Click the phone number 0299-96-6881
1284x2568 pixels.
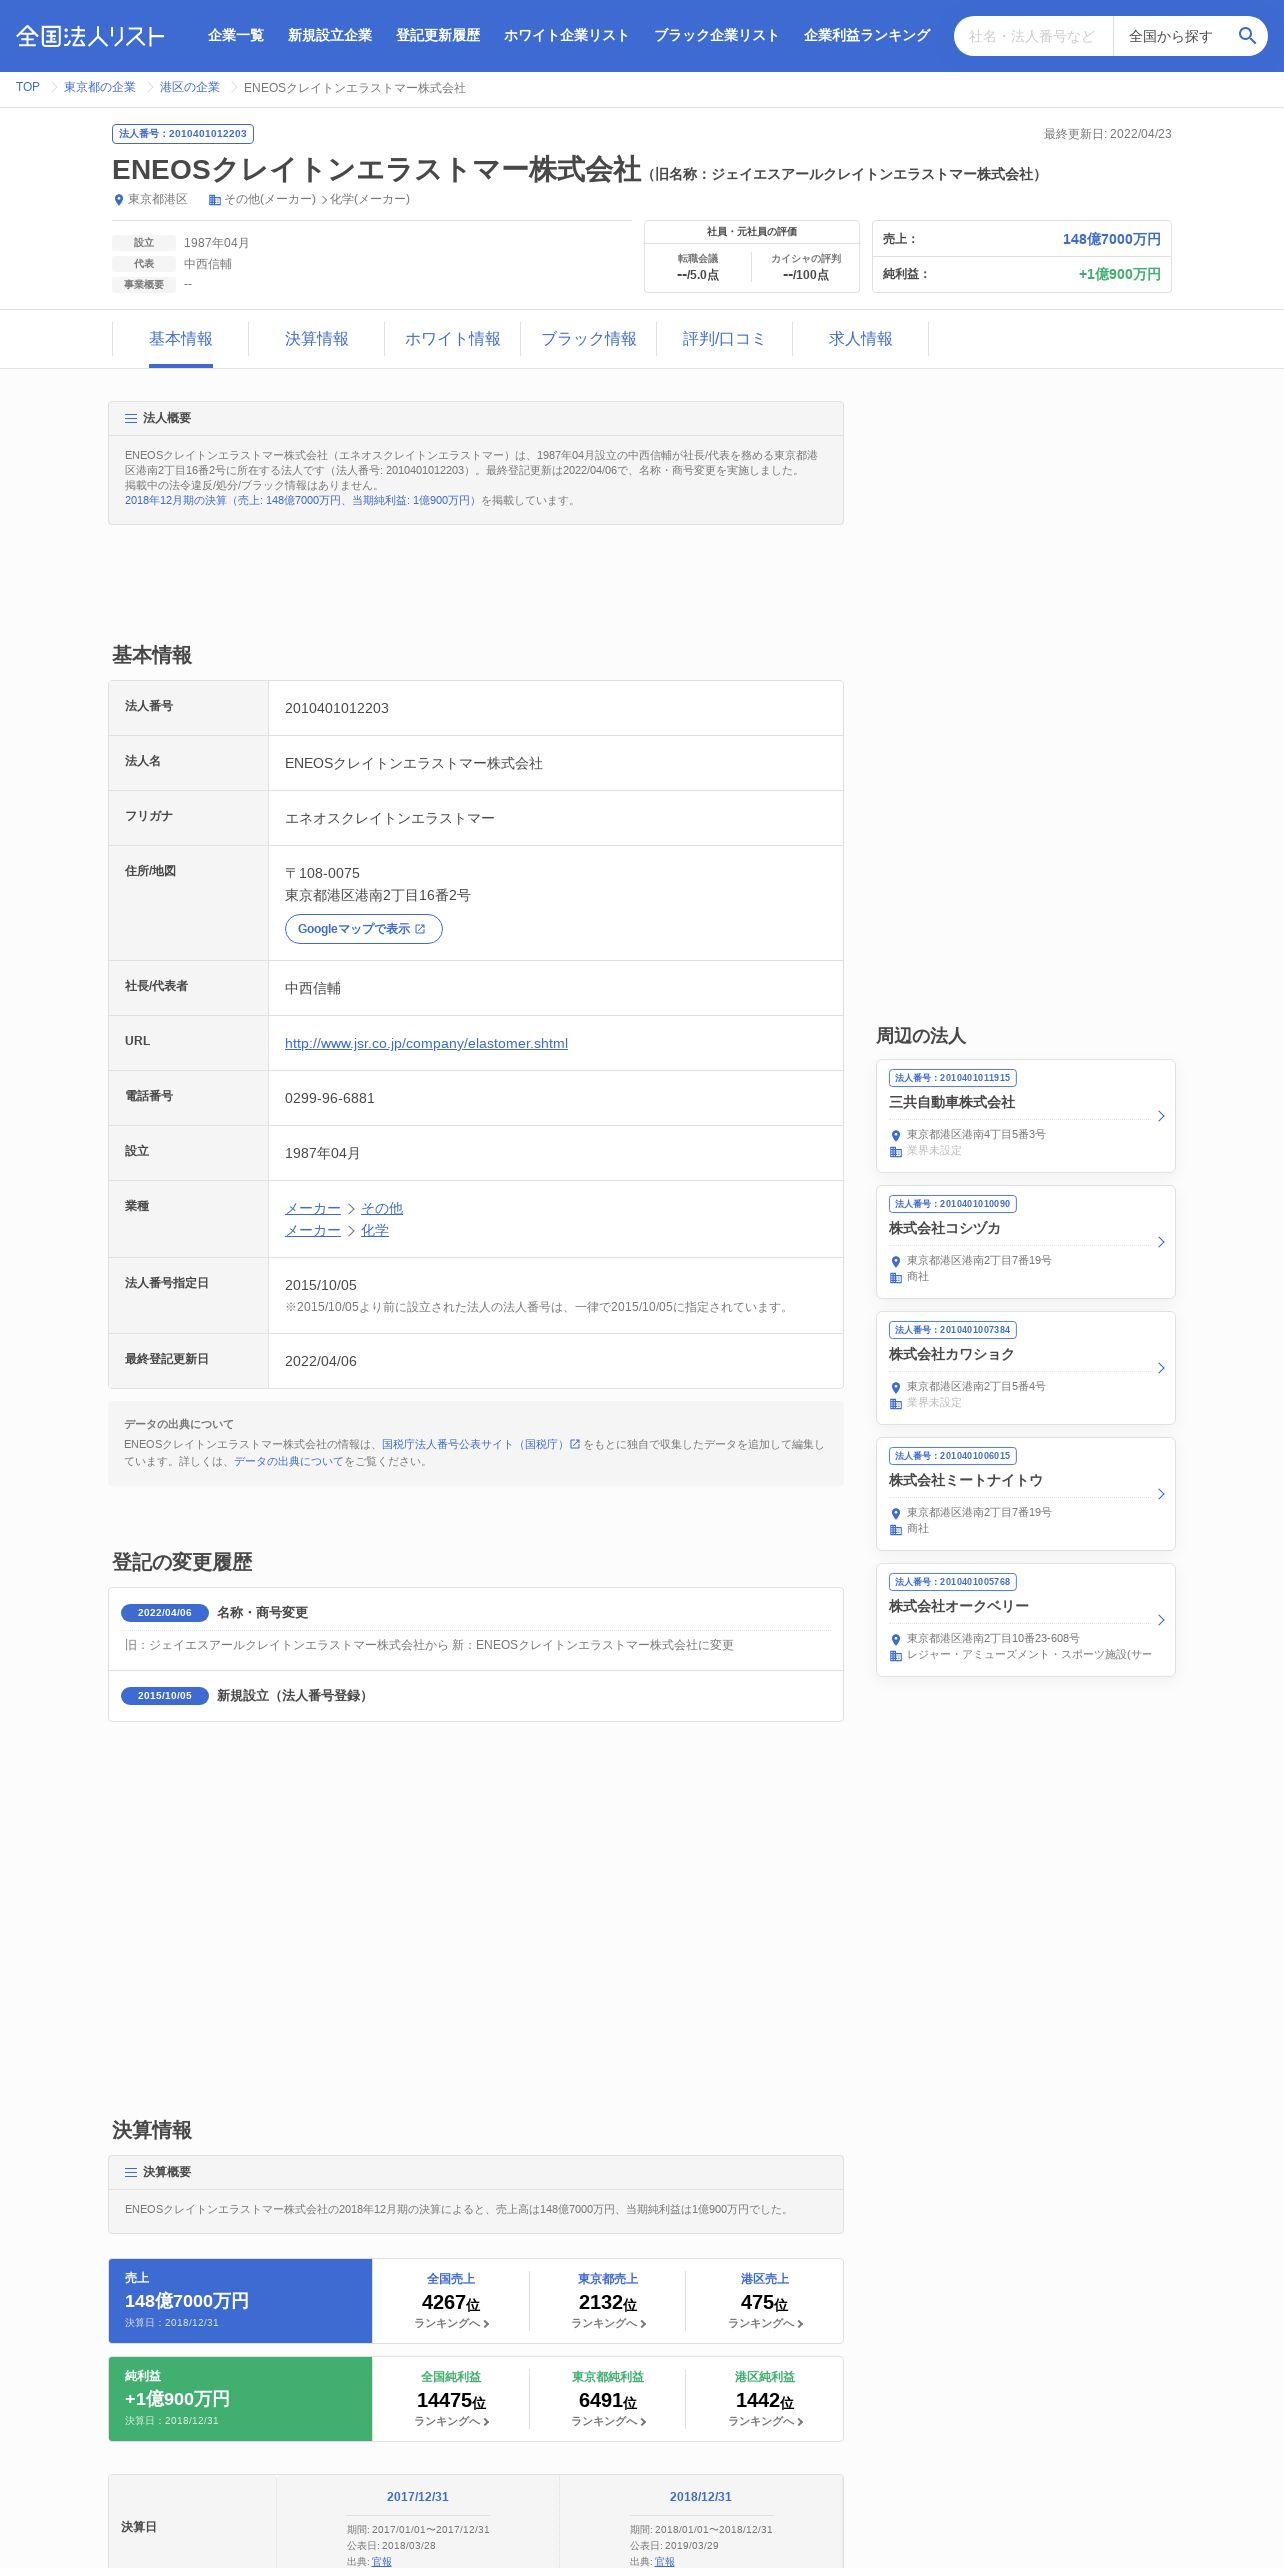click(x=330, y=1098)
